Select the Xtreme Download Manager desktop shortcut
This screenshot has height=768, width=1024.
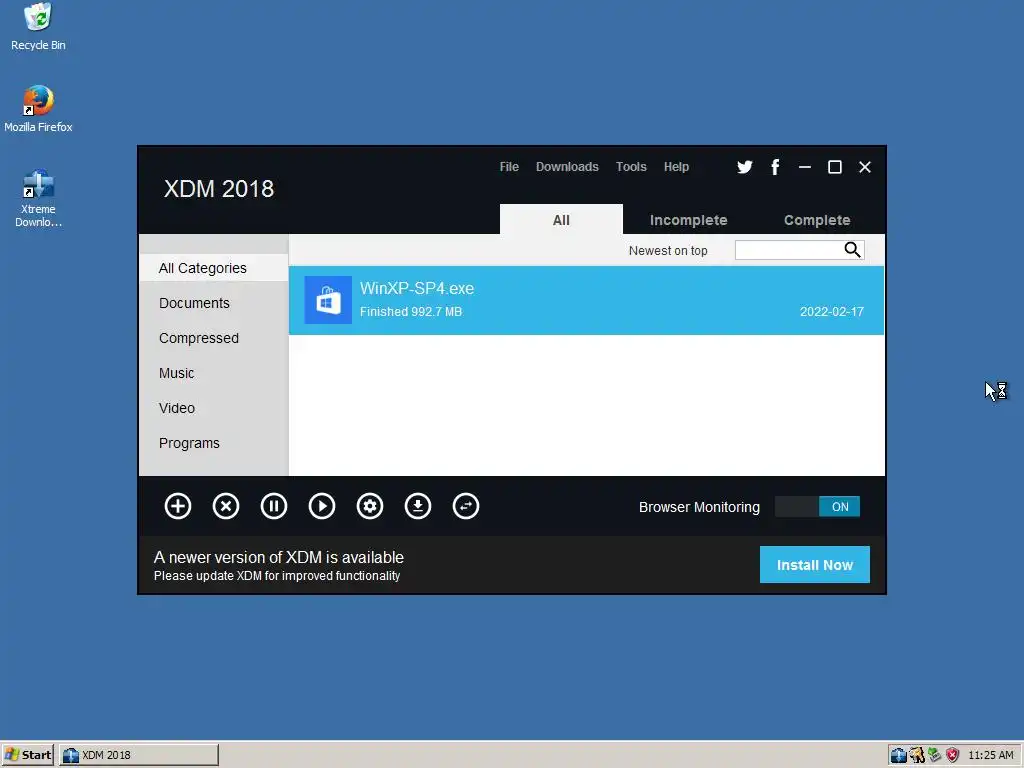click(x=38, y=199)
